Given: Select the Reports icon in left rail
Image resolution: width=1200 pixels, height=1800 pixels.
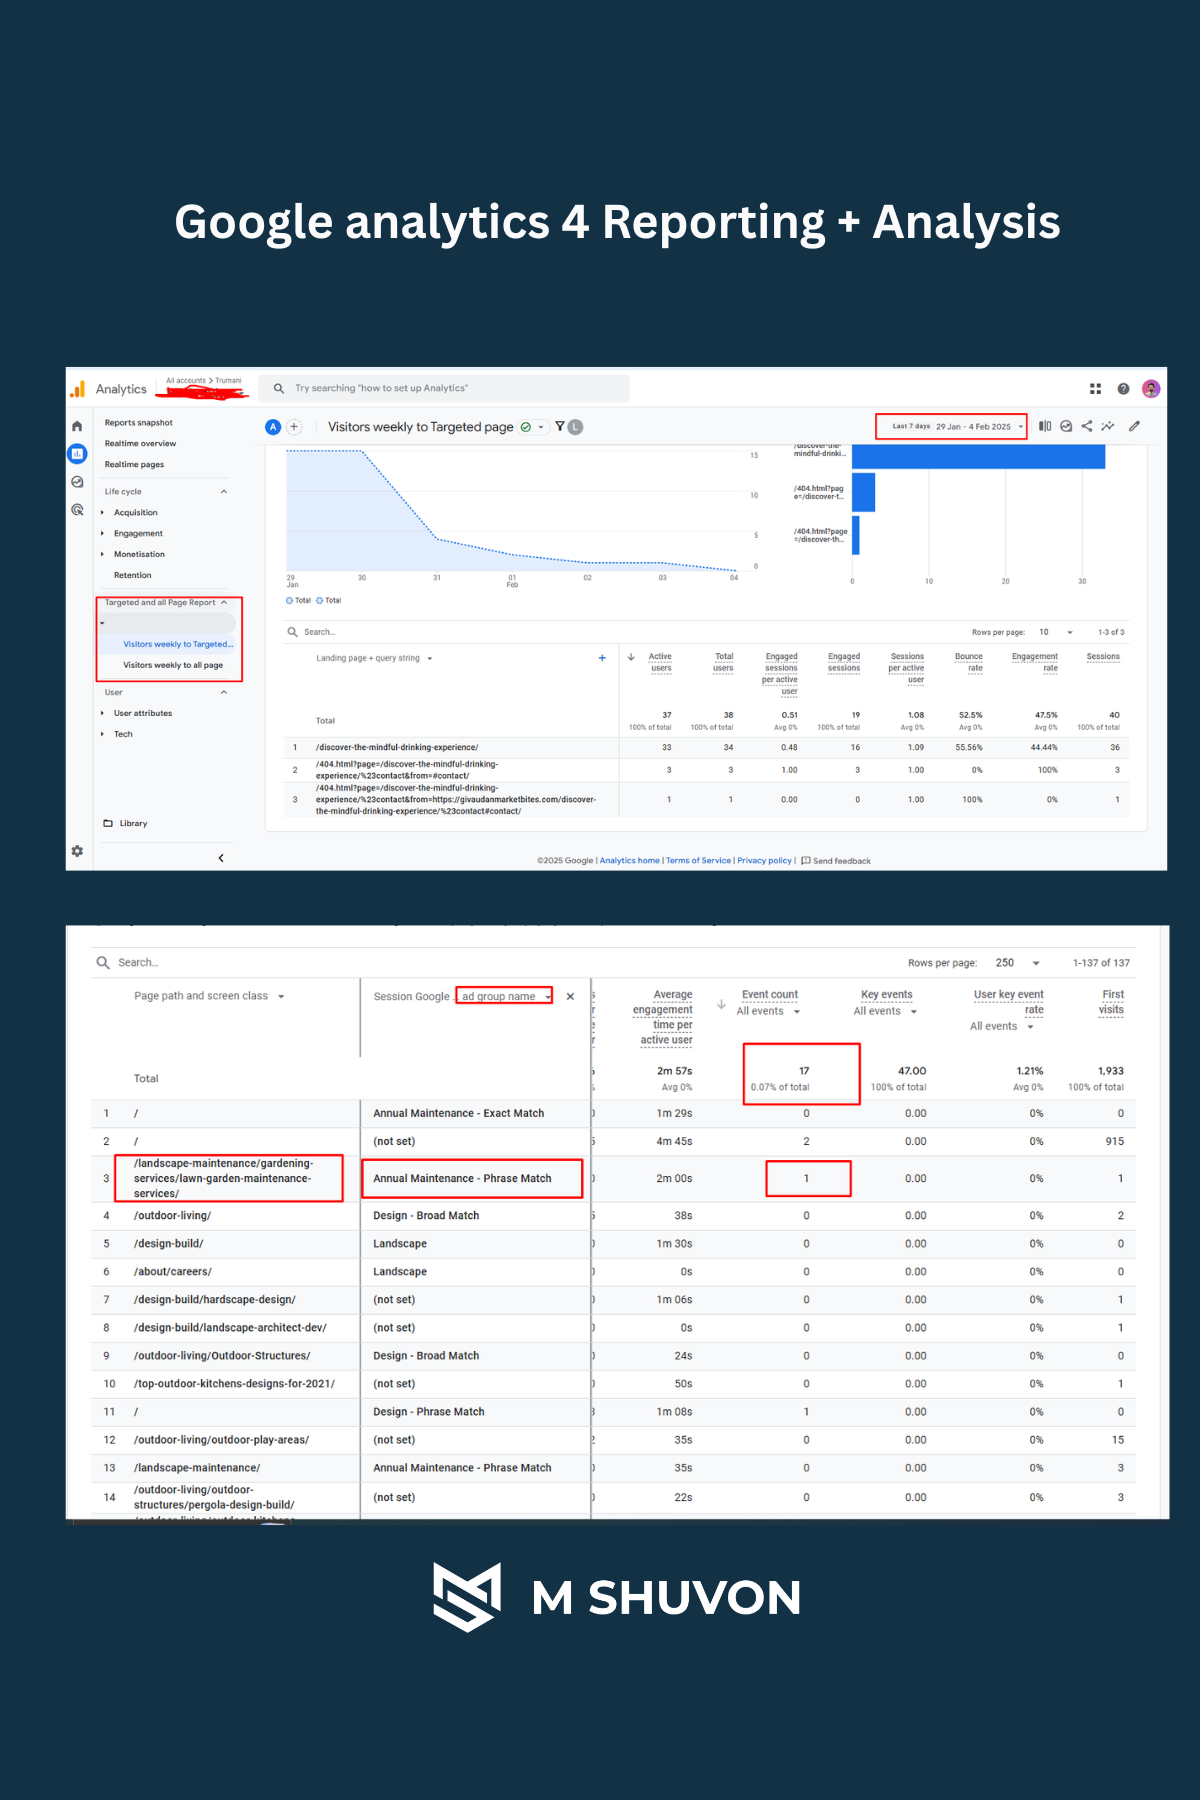Looking at the screenshot, I should pos(77,453).
